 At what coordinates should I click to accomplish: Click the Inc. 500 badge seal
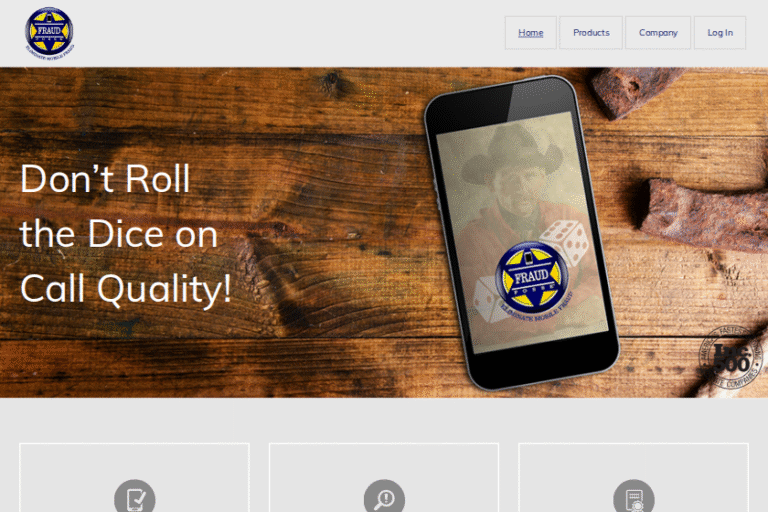730,358
